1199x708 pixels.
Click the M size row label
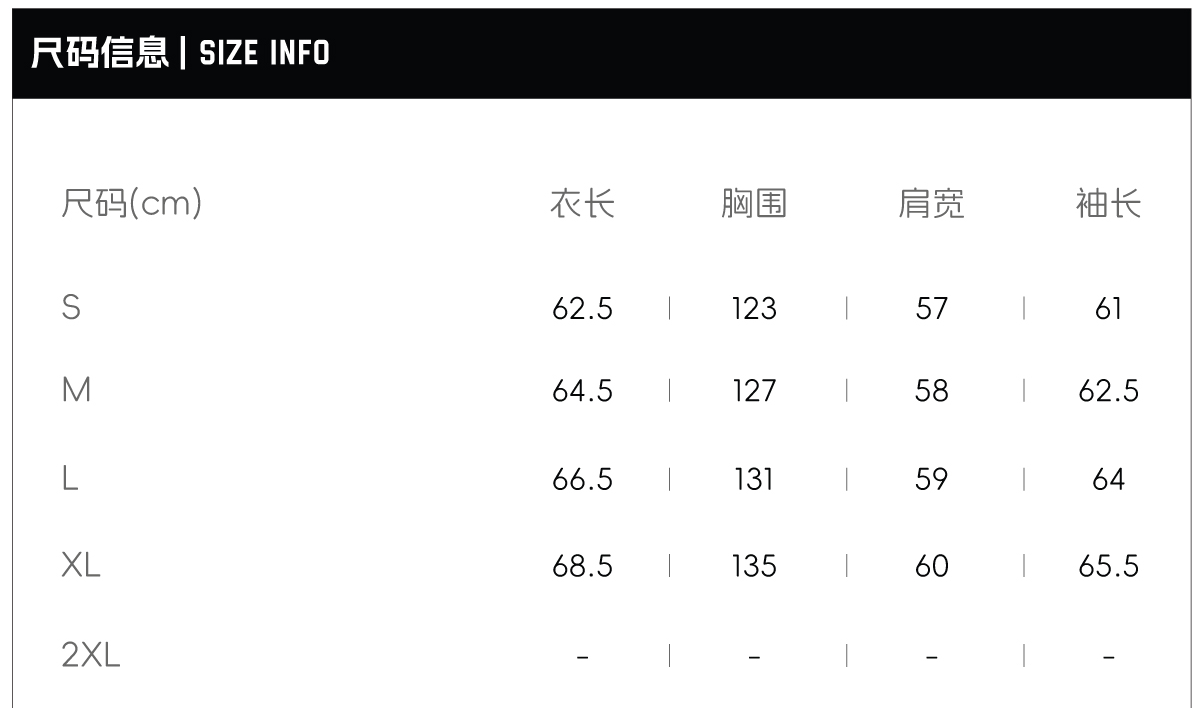pos(76,390)
